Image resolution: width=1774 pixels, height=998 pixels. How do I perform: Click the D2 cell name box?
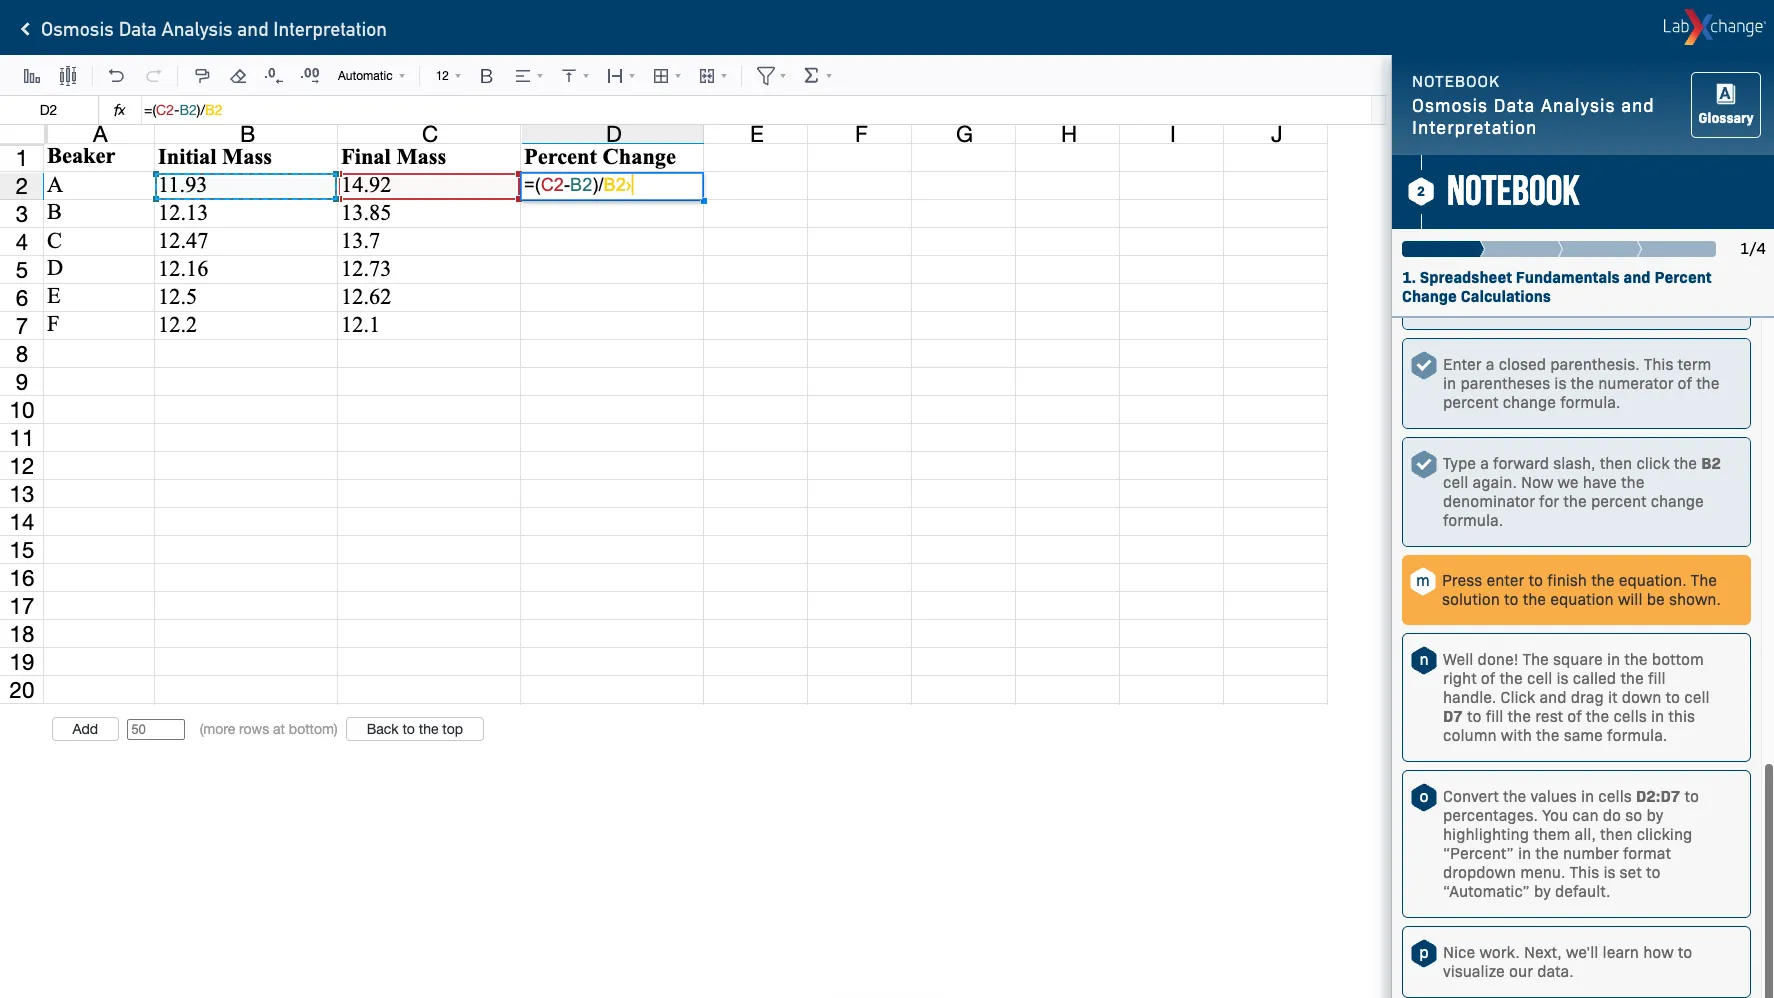(49, 110)
